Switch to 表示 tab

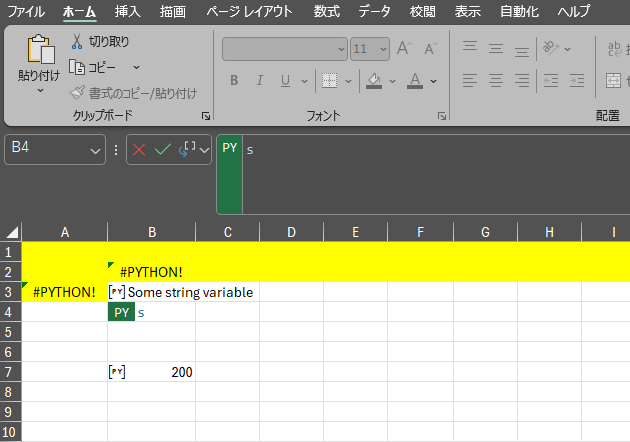[x=468, y=11]
